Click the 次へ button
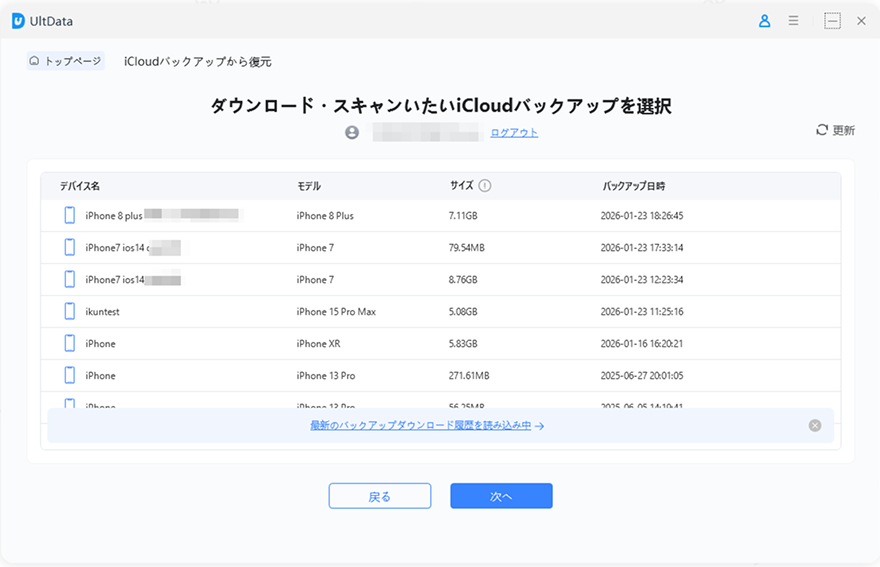 tap(501, 496)
